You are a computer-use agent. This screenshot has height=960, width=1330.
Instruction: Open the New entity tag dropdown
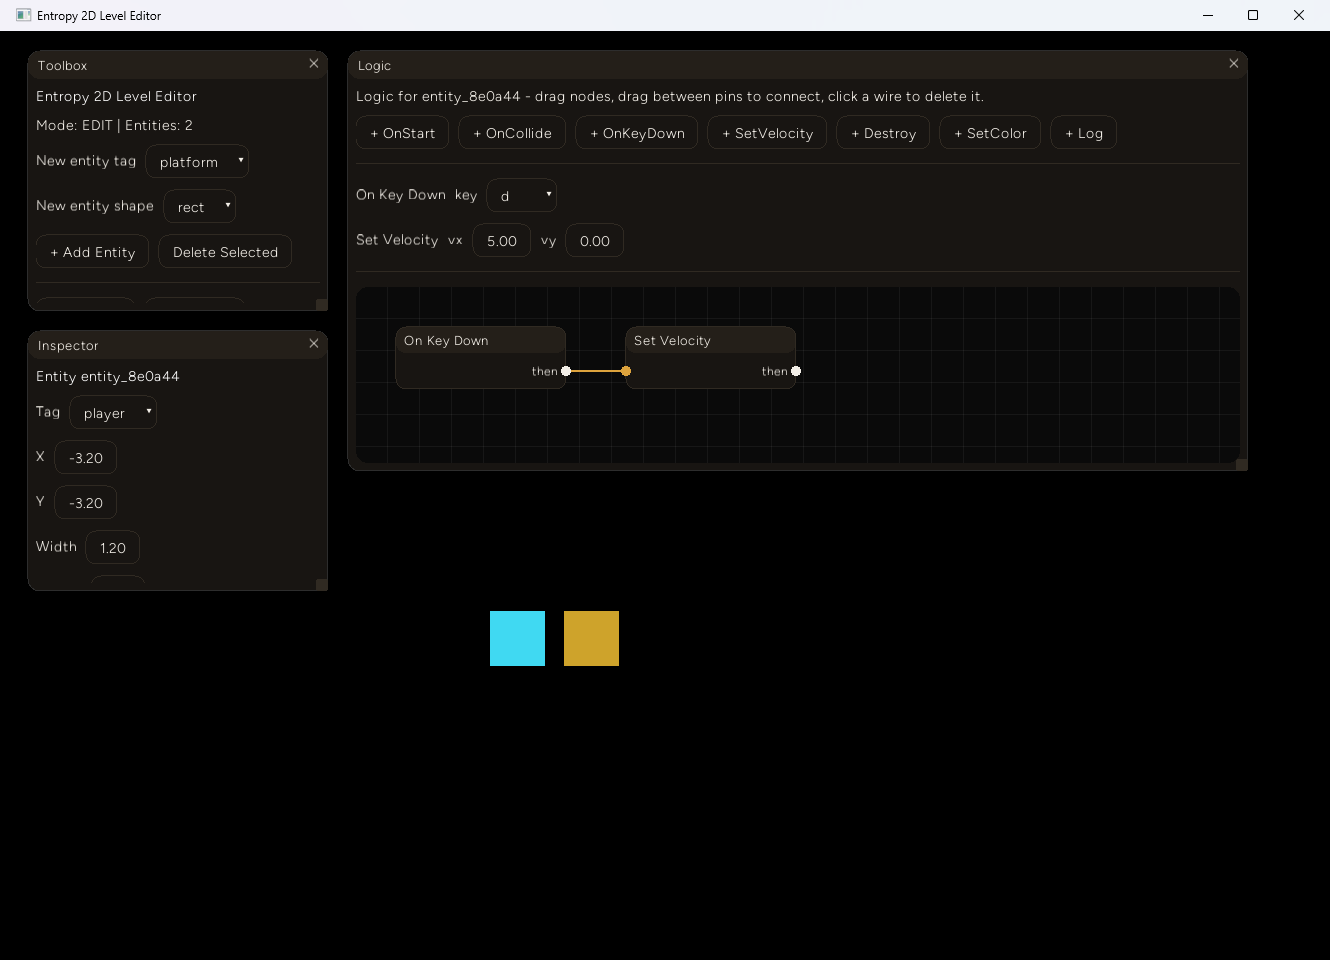(197, 161)
